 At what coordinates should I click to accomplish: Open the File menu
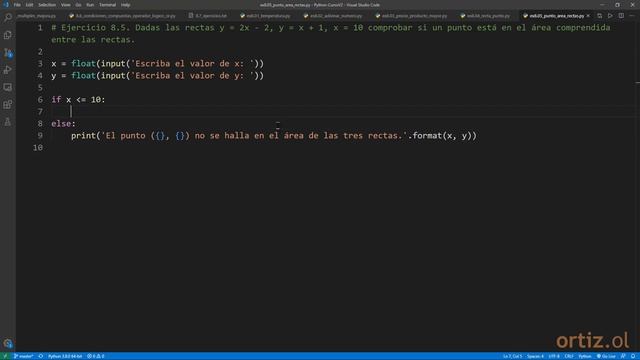[x=17, y=5]
